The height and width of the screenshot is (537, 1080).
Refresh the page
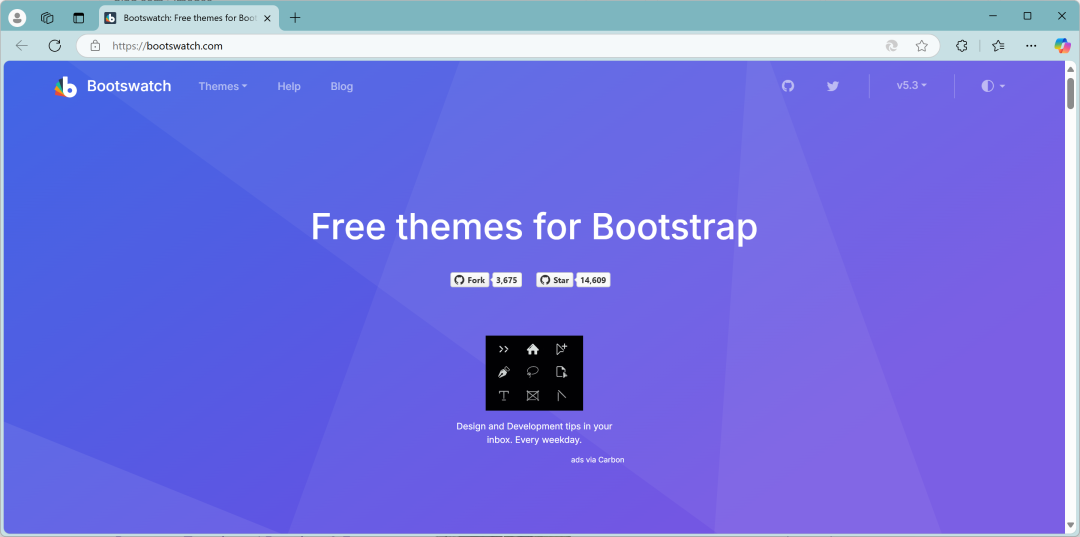pos(55,46)
